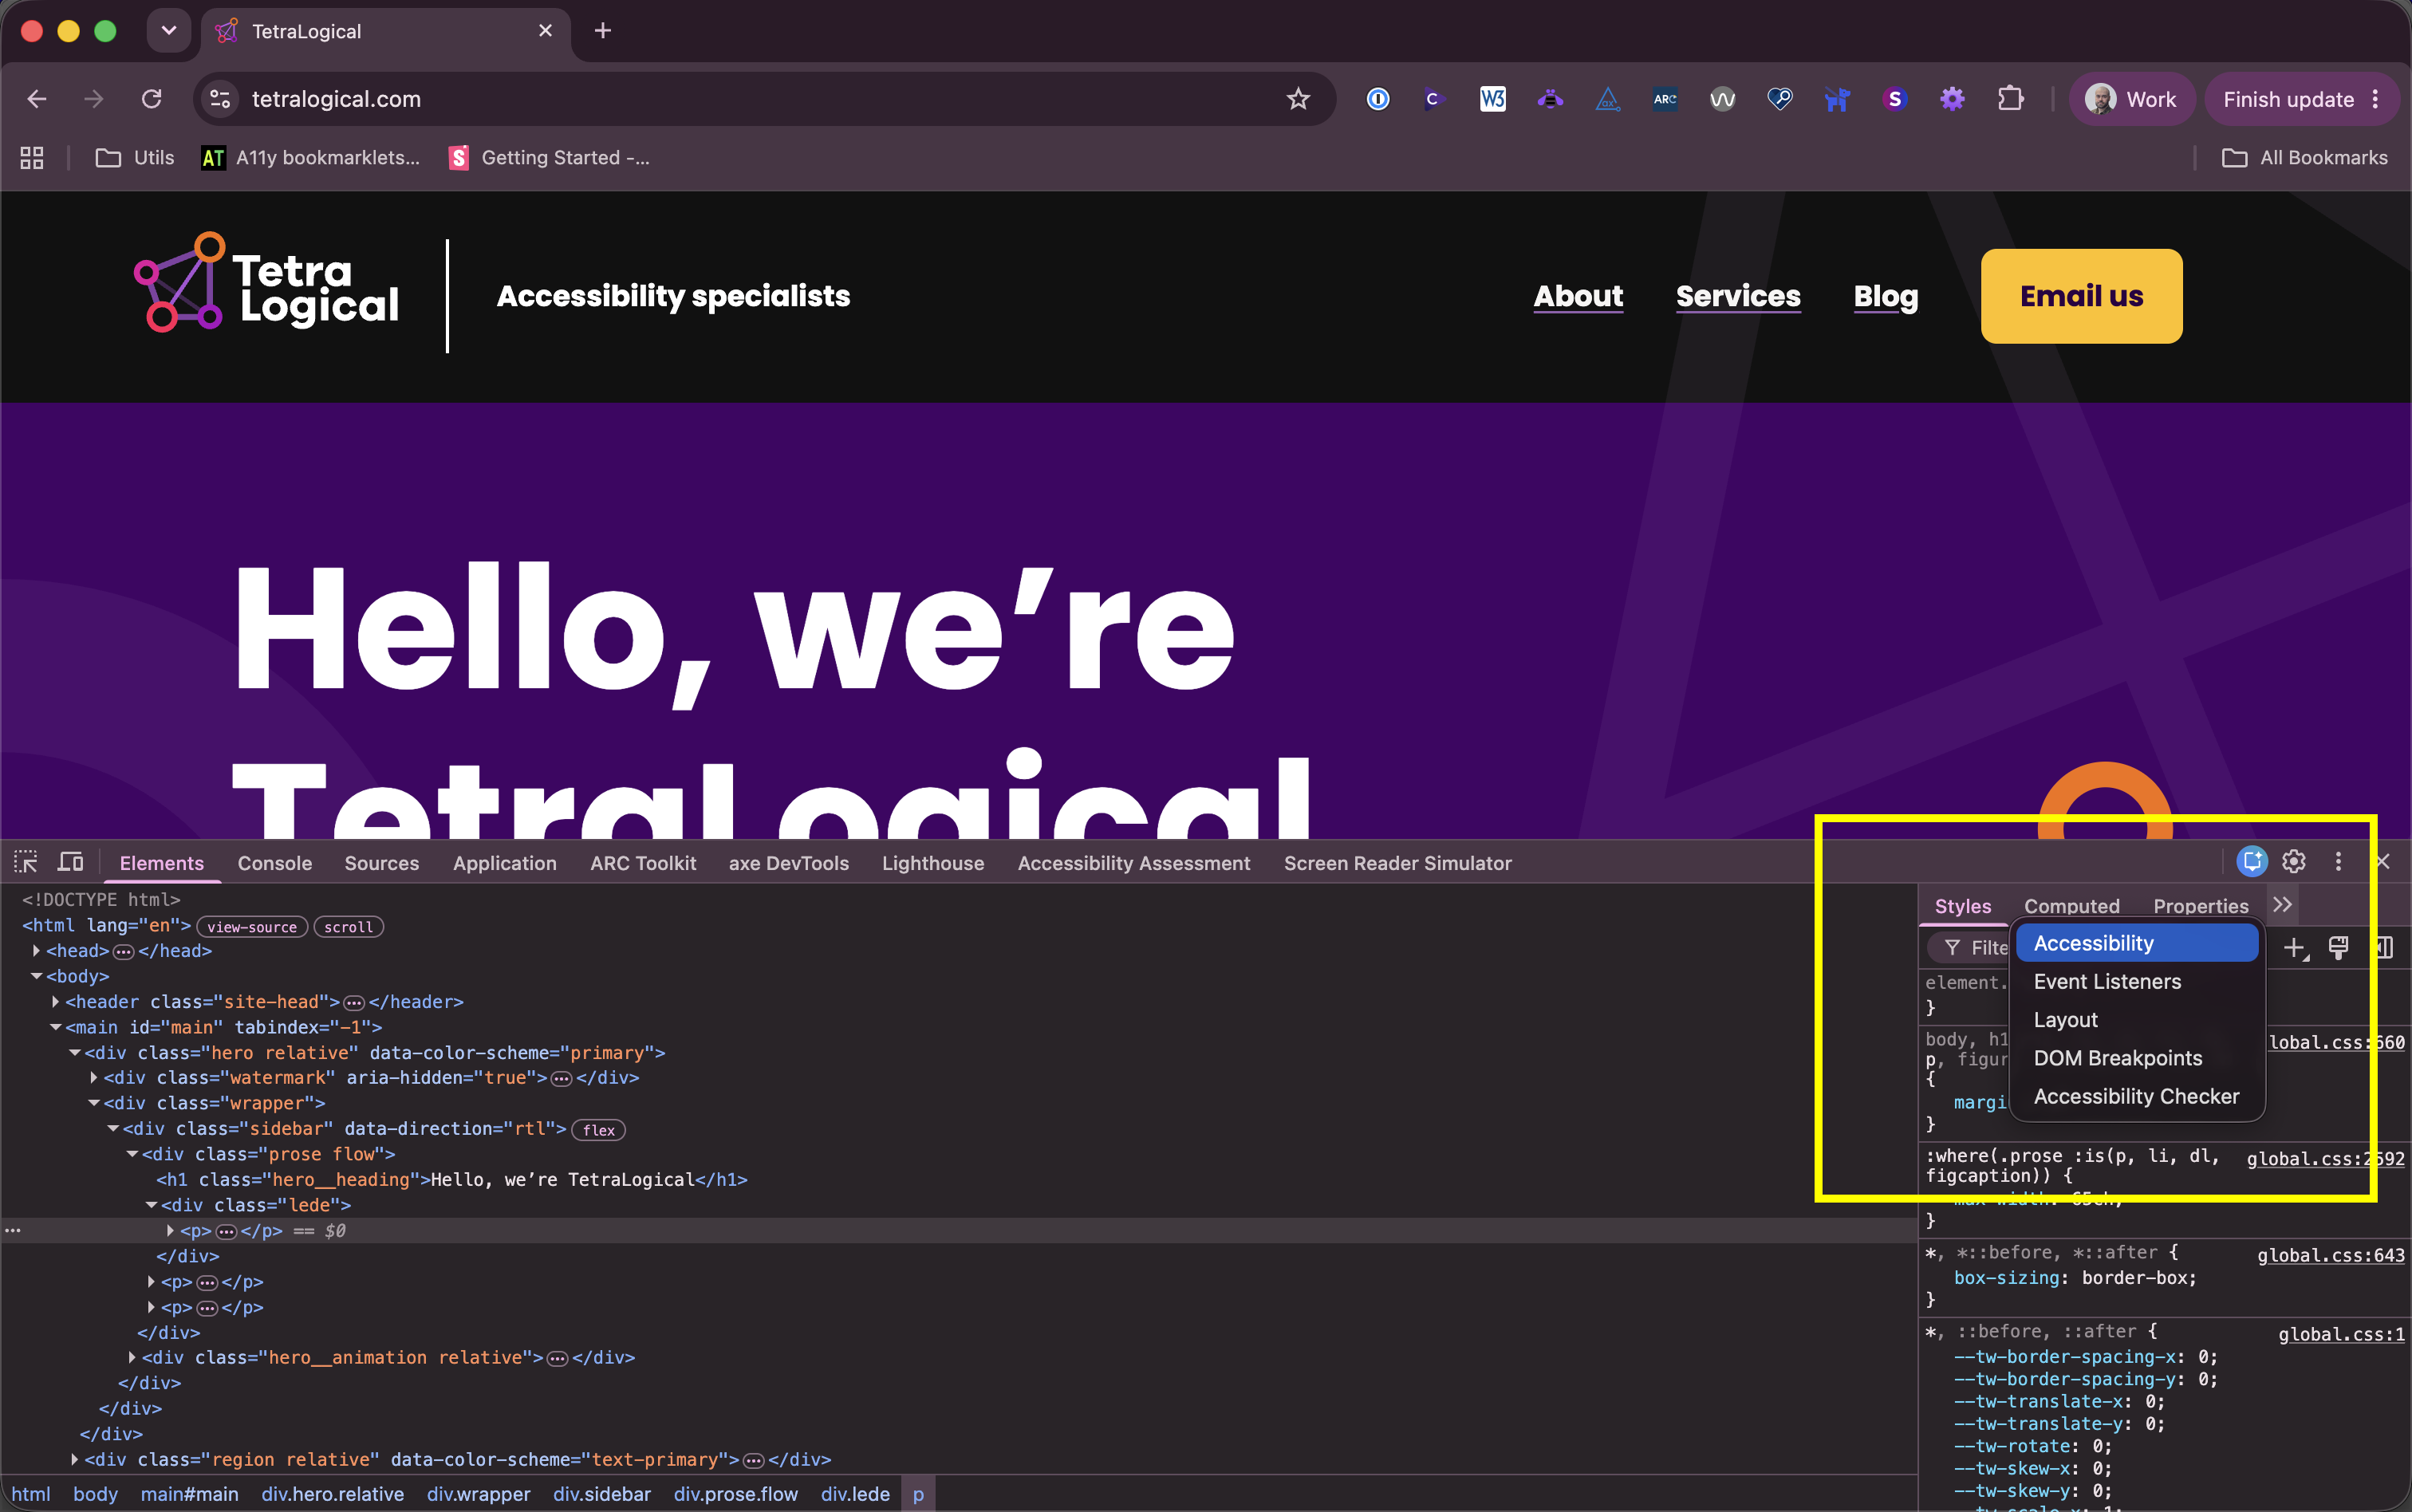Image resolution: width=2412 pixels, height=1512 pixels.
Task: Click the browser back arrow
Action: [x=37, y=99]
